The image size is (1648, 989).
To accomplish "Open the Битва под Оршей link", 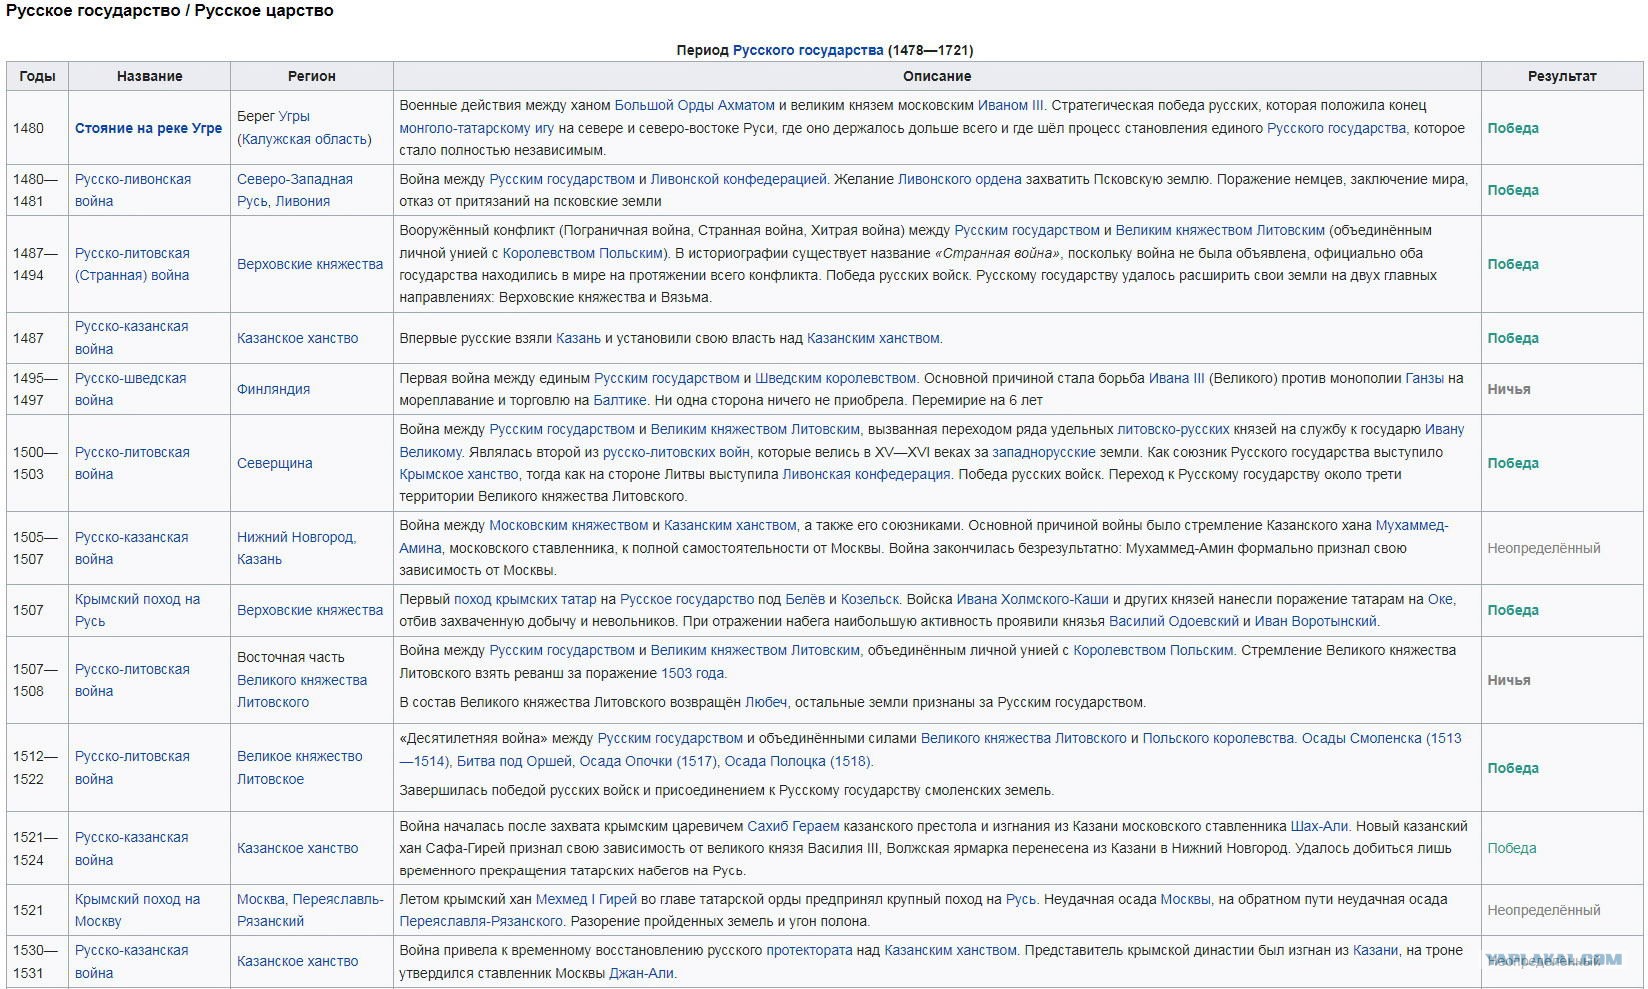I will [x=516, y=761].
